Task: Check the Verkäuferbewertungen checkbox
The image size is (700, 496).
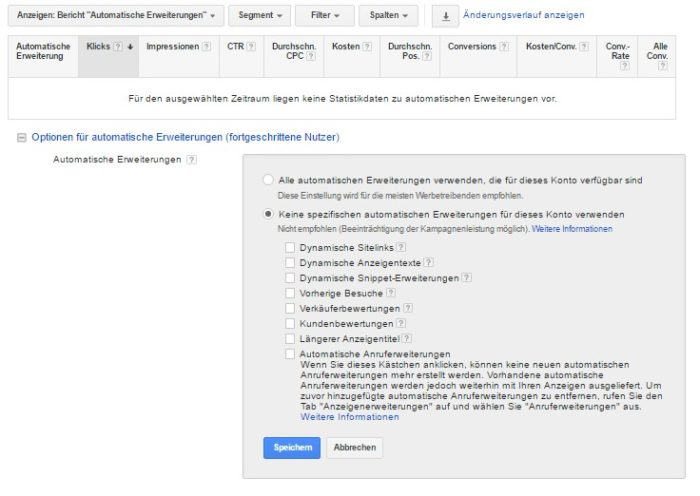Action: pos(290,308)
